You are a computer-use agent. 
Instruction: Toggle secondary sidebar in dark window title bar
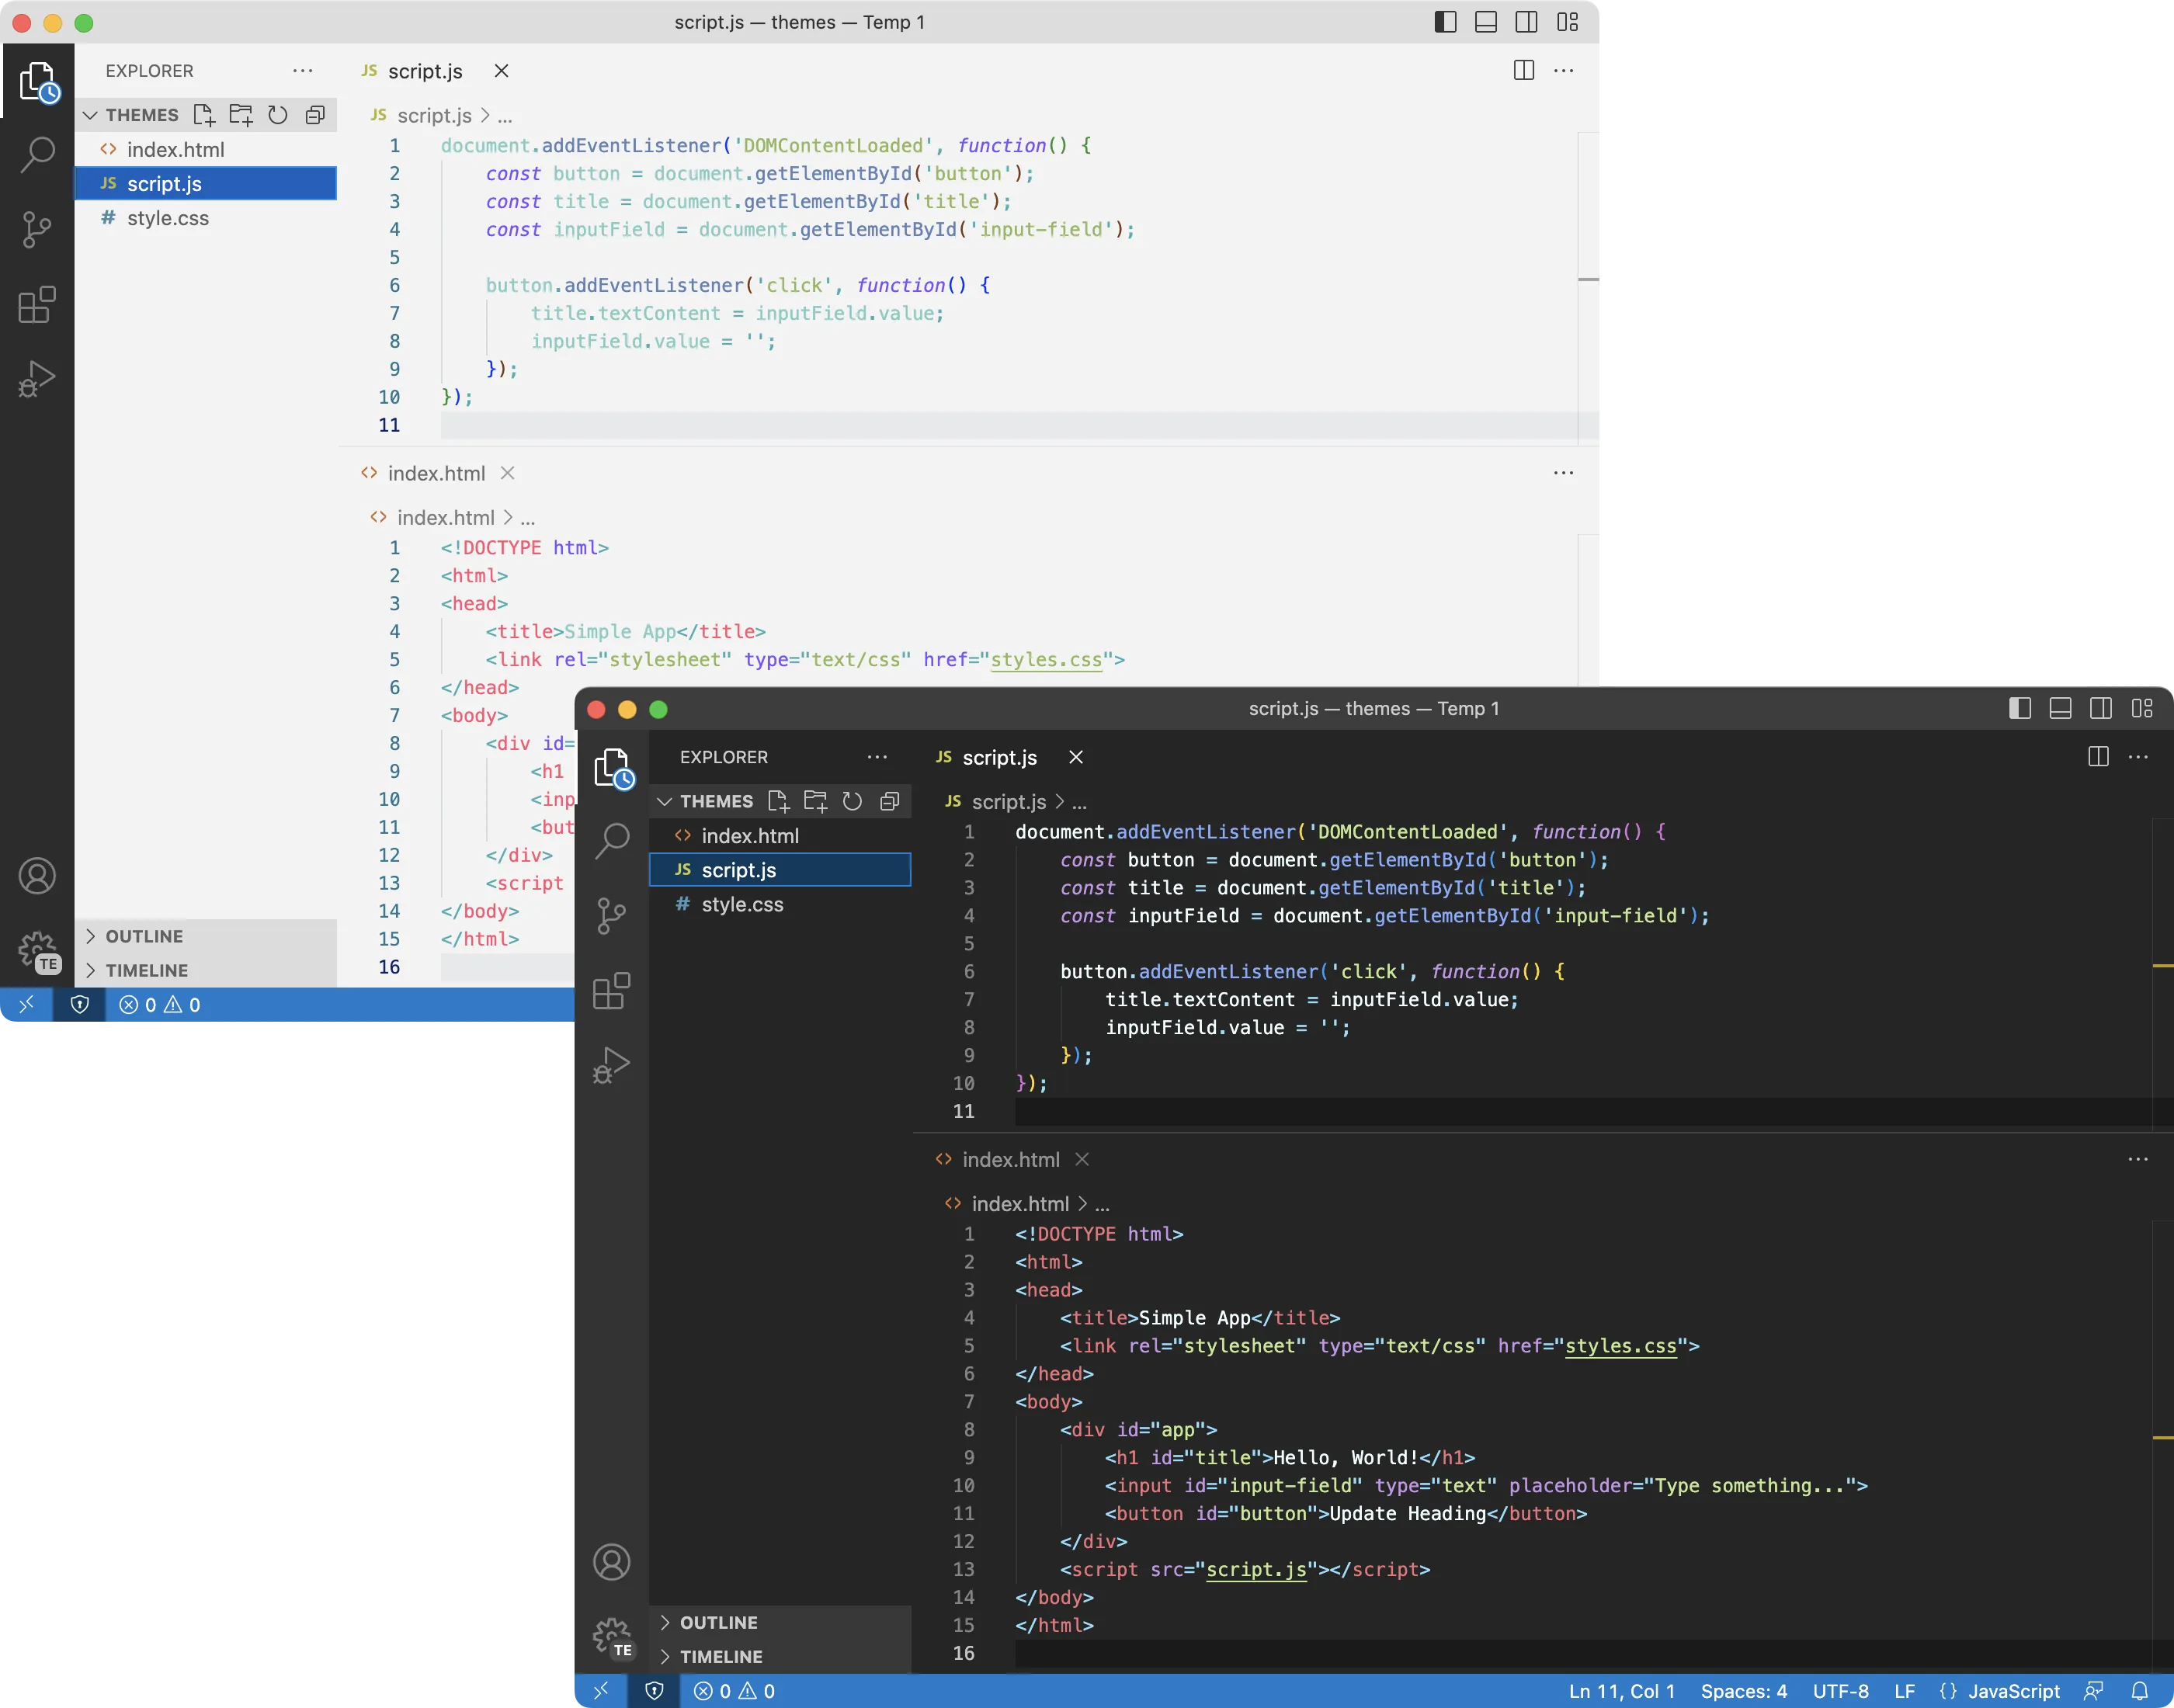2101,708
